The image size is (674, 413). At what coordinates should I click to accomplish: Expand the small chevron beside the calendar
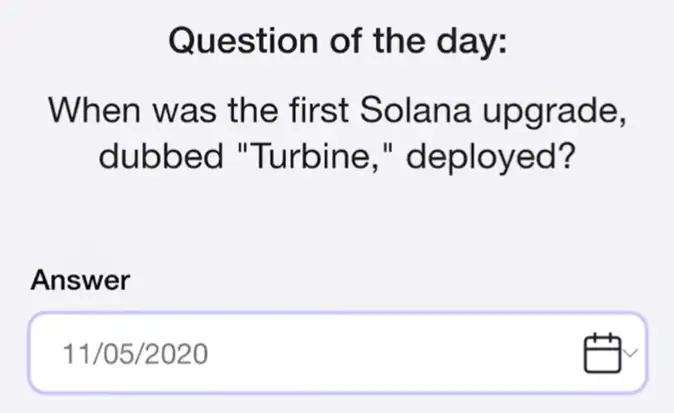coord(630,352)
